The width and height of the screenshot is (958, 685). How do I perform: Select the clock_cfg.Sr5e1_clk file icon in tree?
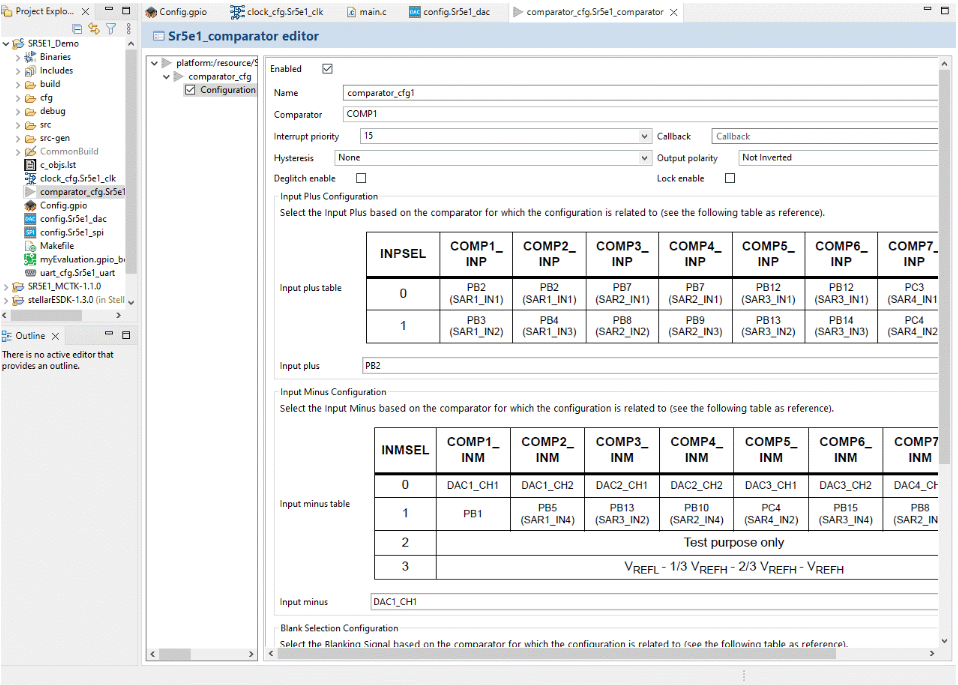click(x=30, y=178)
